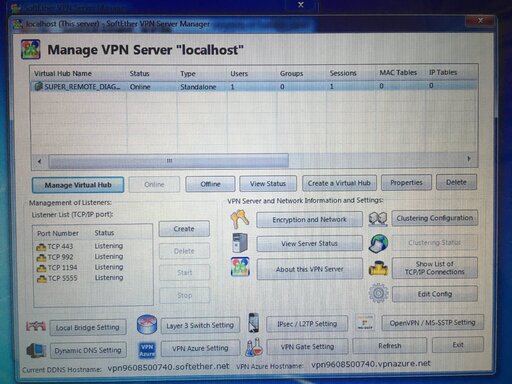The width and height of the screenshot is (512, 384).
Task: Open VPN Azure Setting
Action: tap(200, 348)
